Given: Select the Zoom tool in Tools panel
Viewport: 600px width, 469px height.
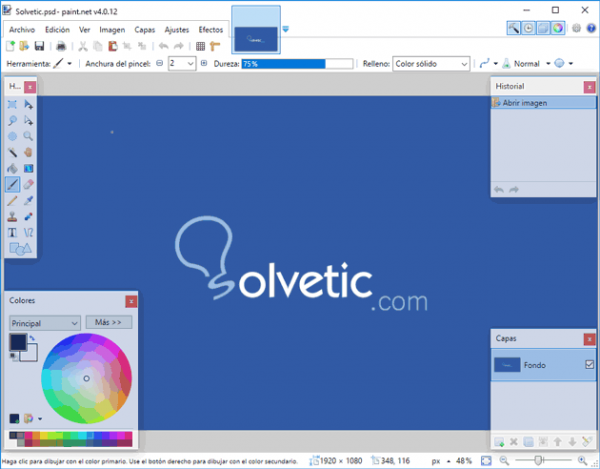Looking at the screenshot, I should click(28, 136).
